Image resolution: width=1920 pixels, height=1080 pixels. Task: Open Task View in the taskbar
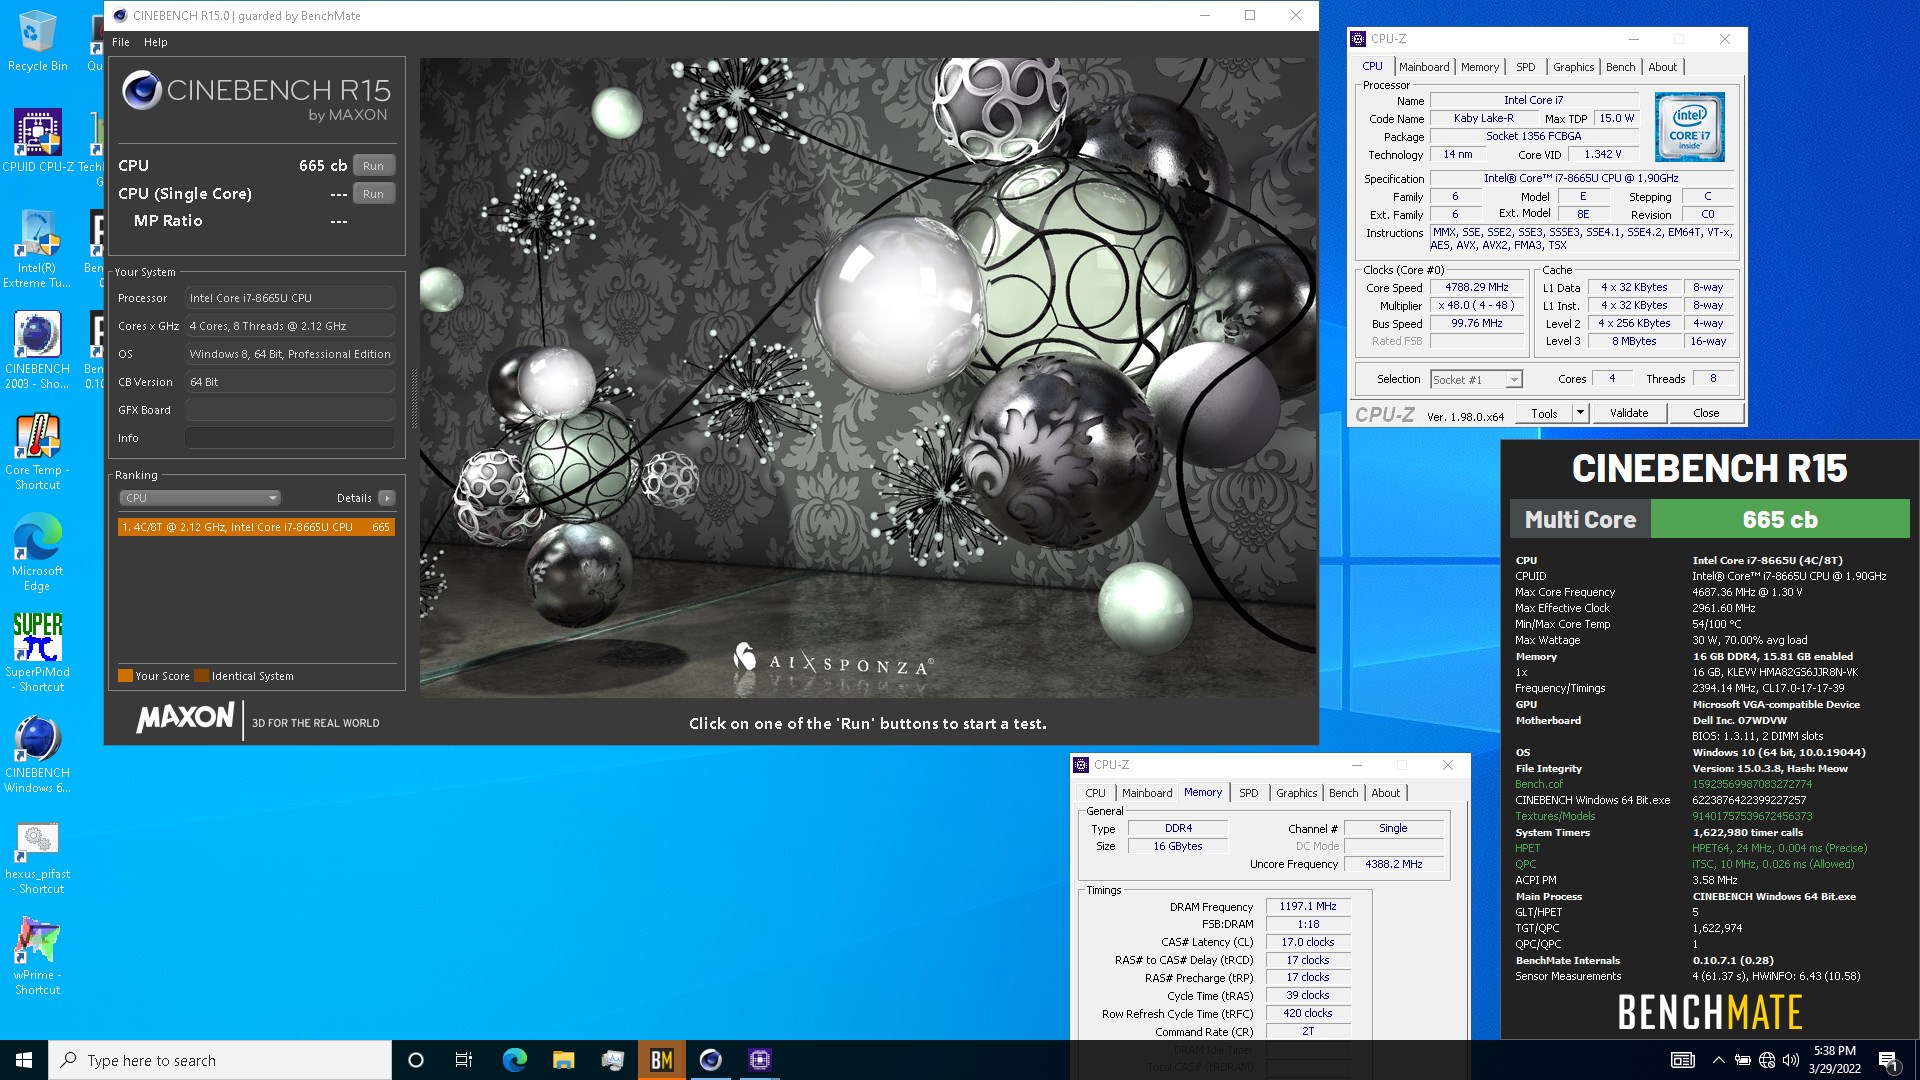(x=464, y=1060)
